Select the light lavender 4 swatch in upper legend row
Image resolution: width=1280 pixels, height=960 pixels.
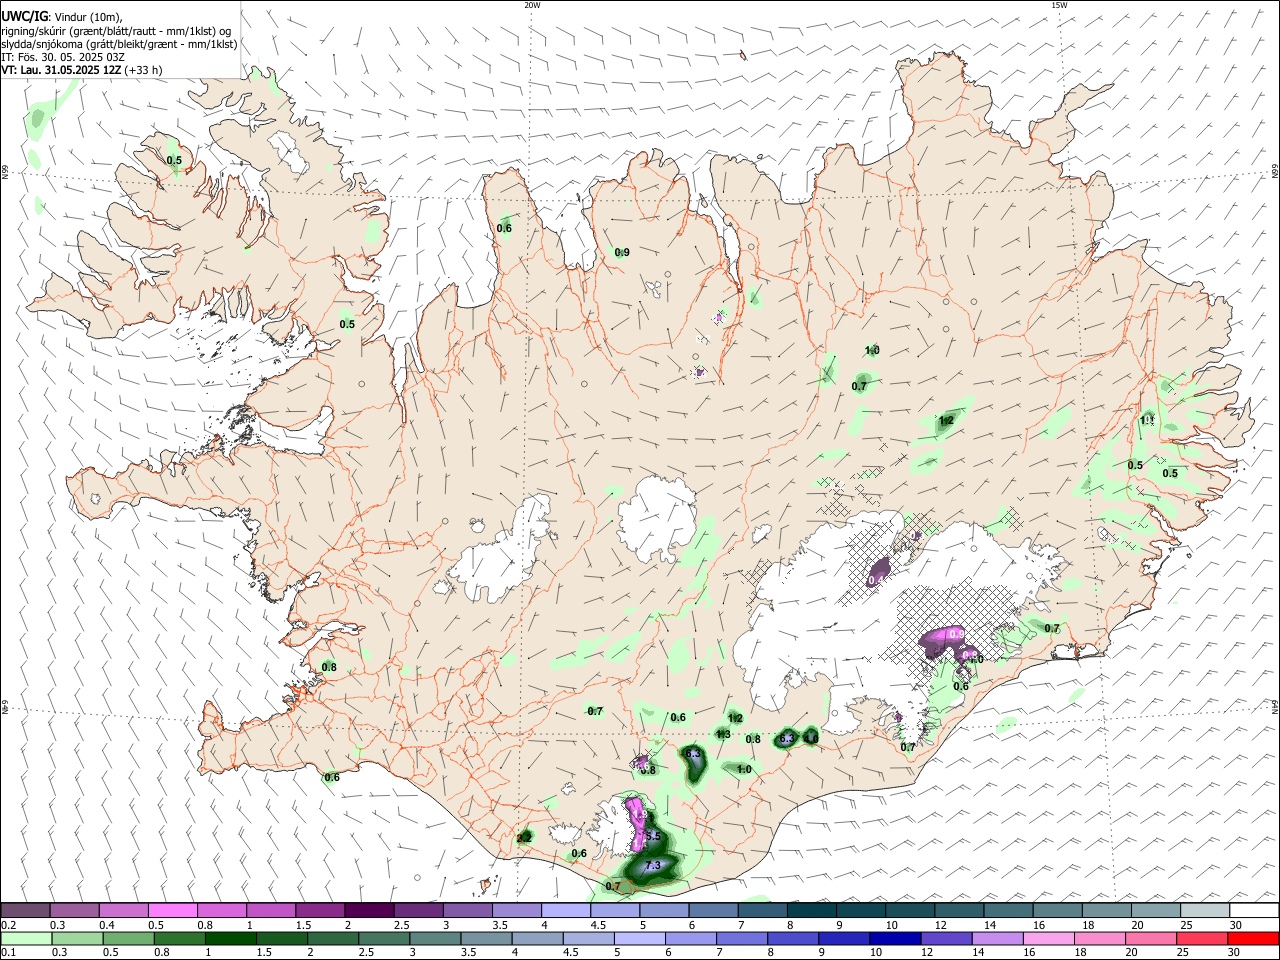point(566,910)
